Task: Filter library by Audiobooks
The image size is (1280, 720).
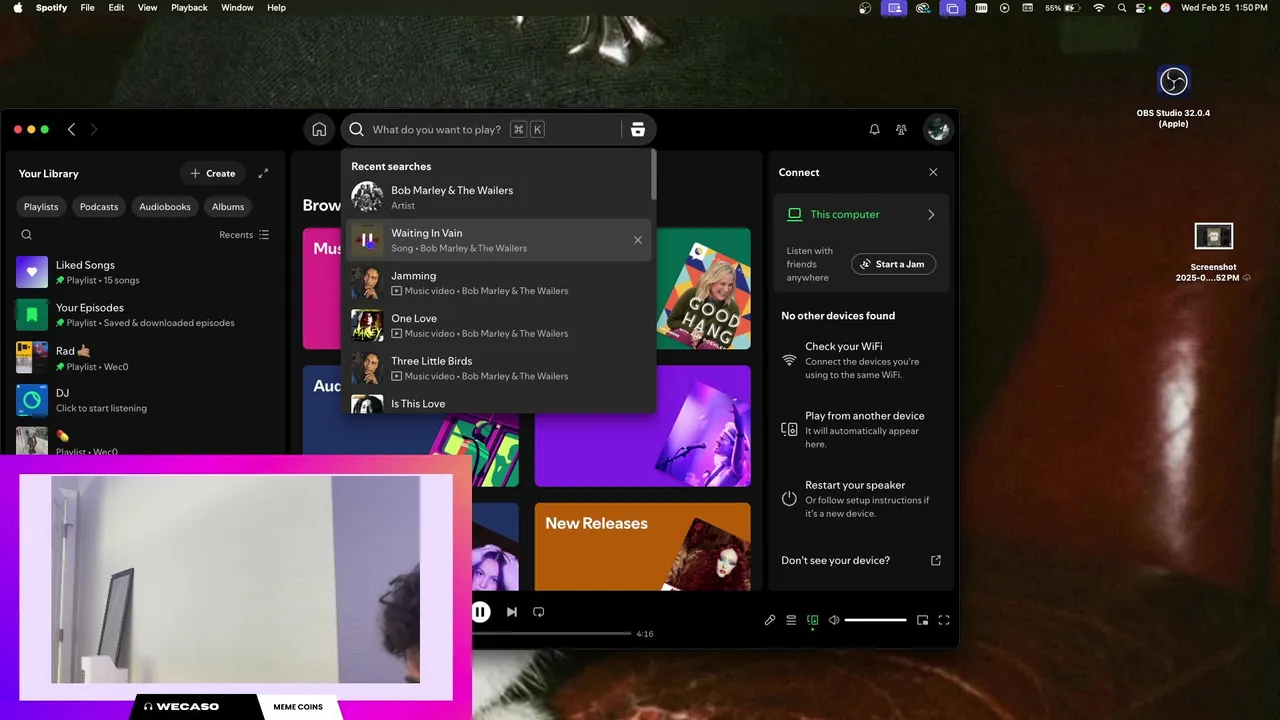Action: tap(165, 206)
